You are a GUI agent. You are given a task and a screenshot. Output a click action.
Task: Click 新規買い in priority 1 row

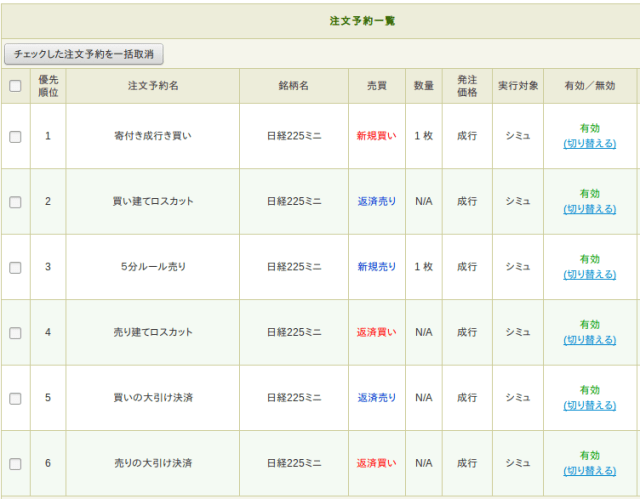click(376, 136)
